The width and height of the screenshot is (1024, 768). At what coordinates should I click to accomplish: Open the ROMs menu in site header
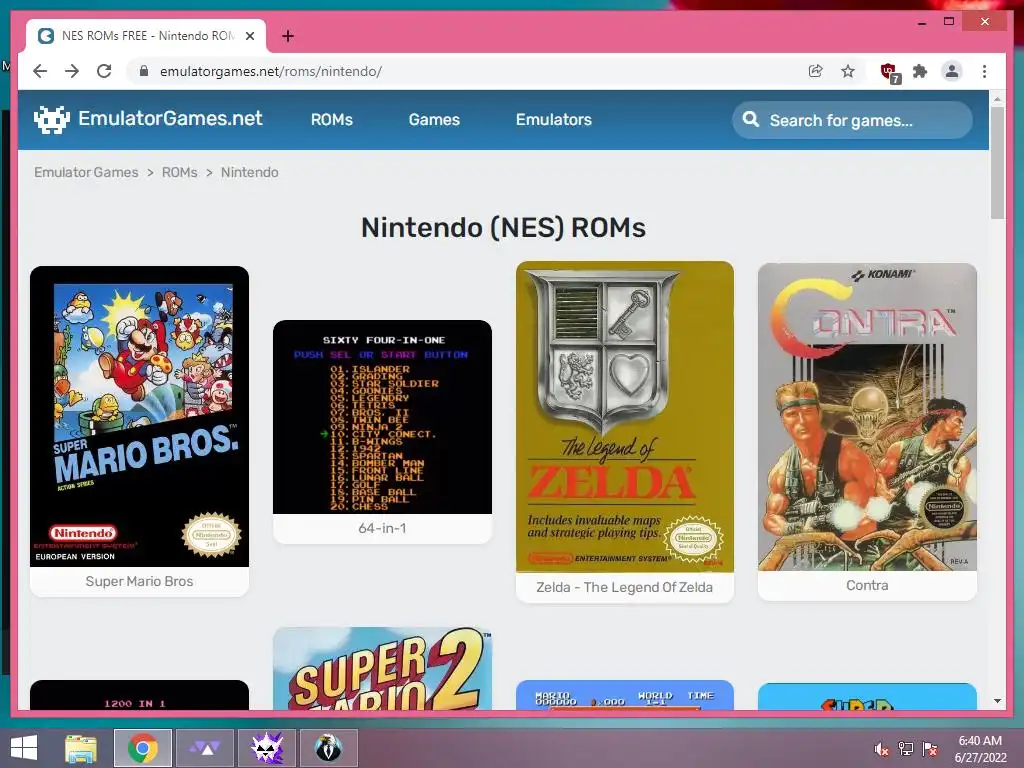332,120
